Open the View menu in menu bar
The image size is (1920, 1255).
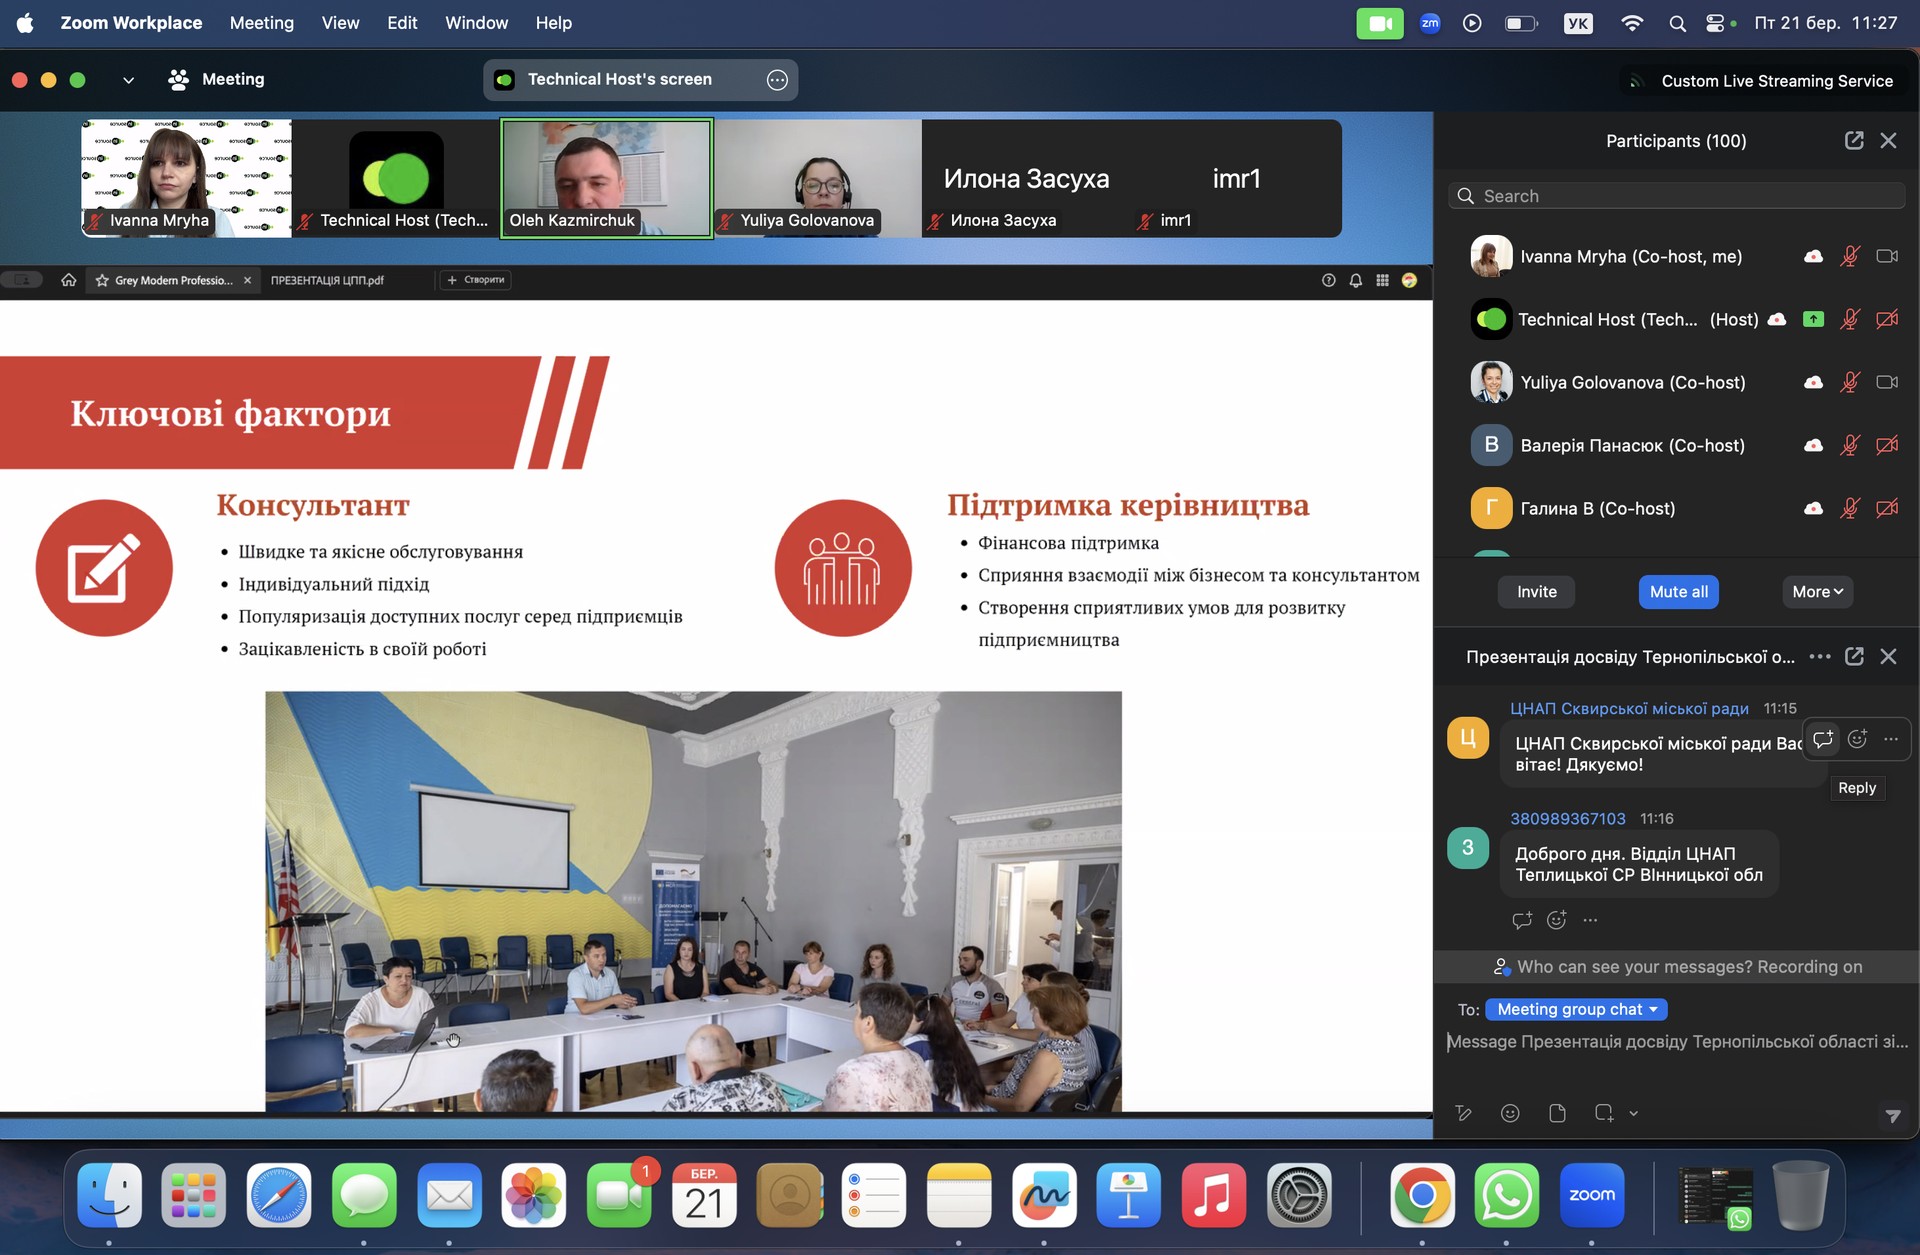click(340, 23)
